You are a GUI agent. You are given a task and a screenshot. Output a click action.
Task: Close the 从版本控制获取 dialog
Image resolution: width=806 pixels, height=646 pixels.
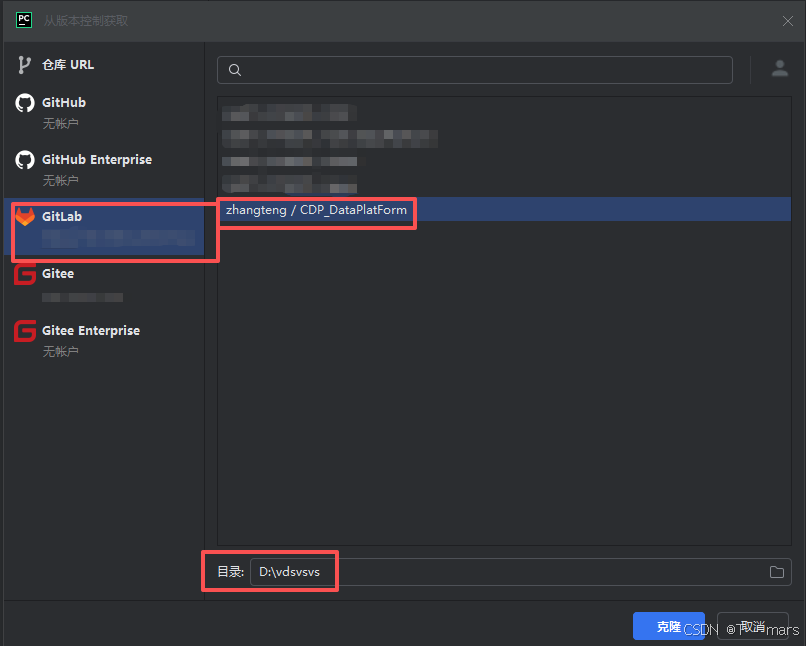(787, 21)
